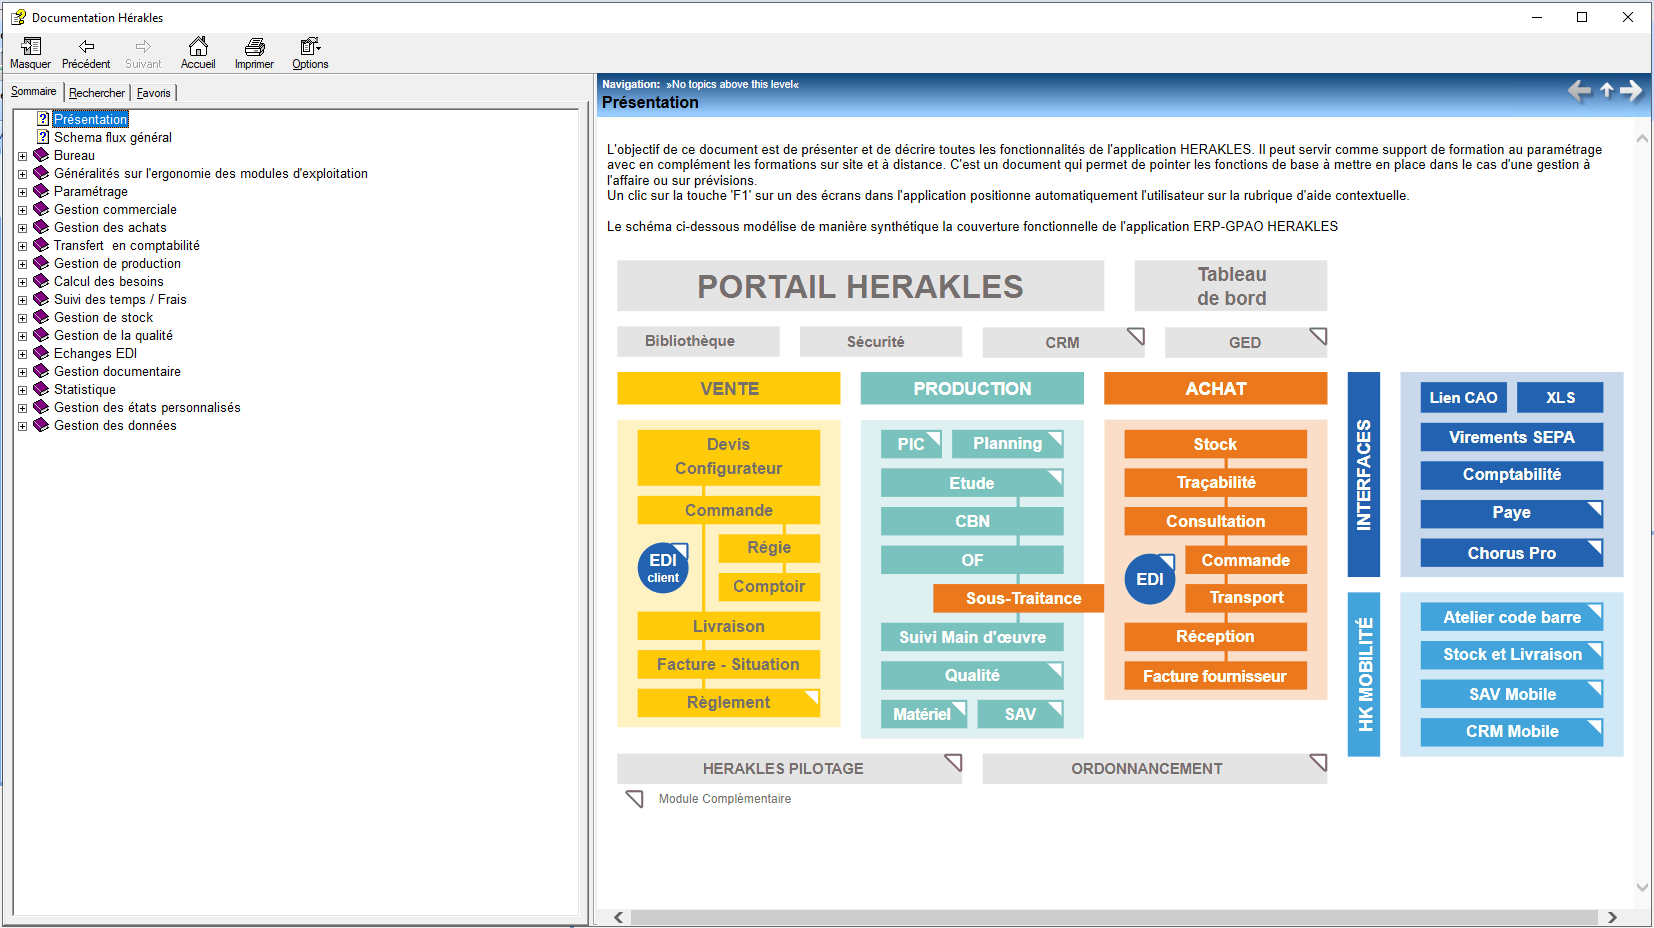Click the vertical scrollbar down arrow

(x=1641, y=886)
